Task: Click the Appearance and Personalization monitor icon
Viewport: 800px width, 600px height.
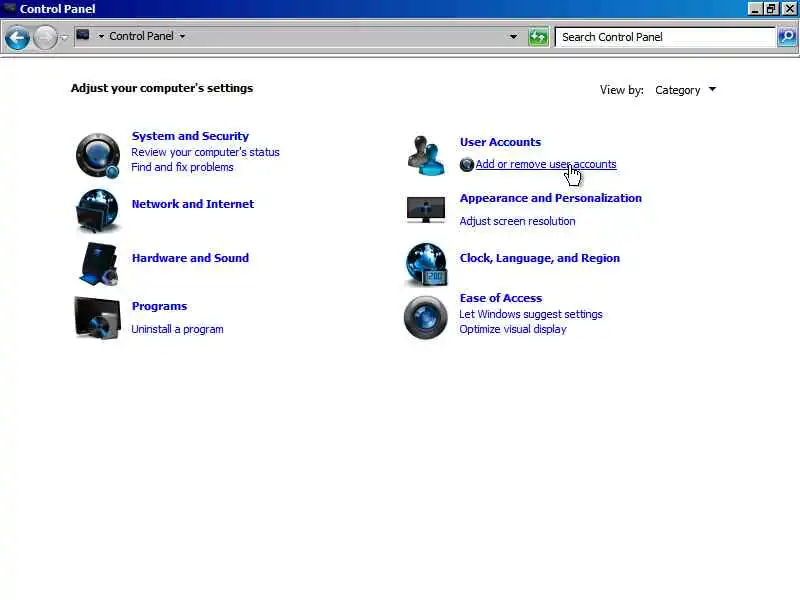Action: (426, 209)
